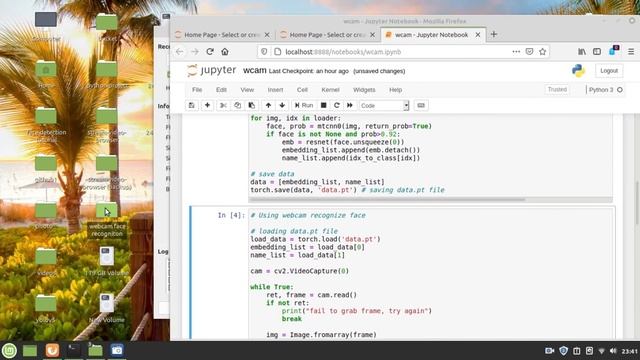
Task: Open the network icon in system tray
Action: pyautogui.click(x=601, y=351)
